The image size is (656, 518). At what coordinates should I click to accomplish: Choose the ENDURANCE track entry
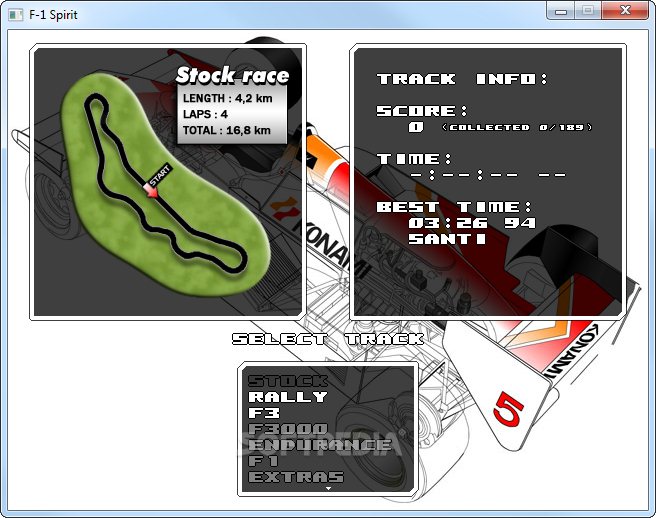[320, 445]
